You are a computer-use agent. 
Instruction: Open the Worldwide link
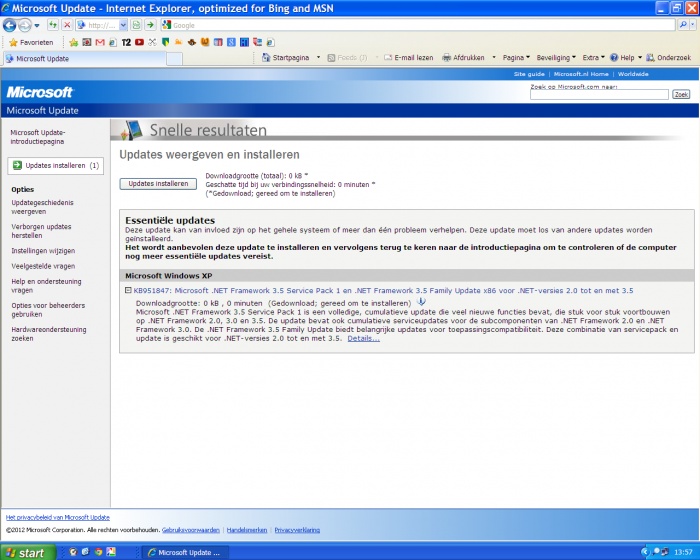[x=633, y=74]
